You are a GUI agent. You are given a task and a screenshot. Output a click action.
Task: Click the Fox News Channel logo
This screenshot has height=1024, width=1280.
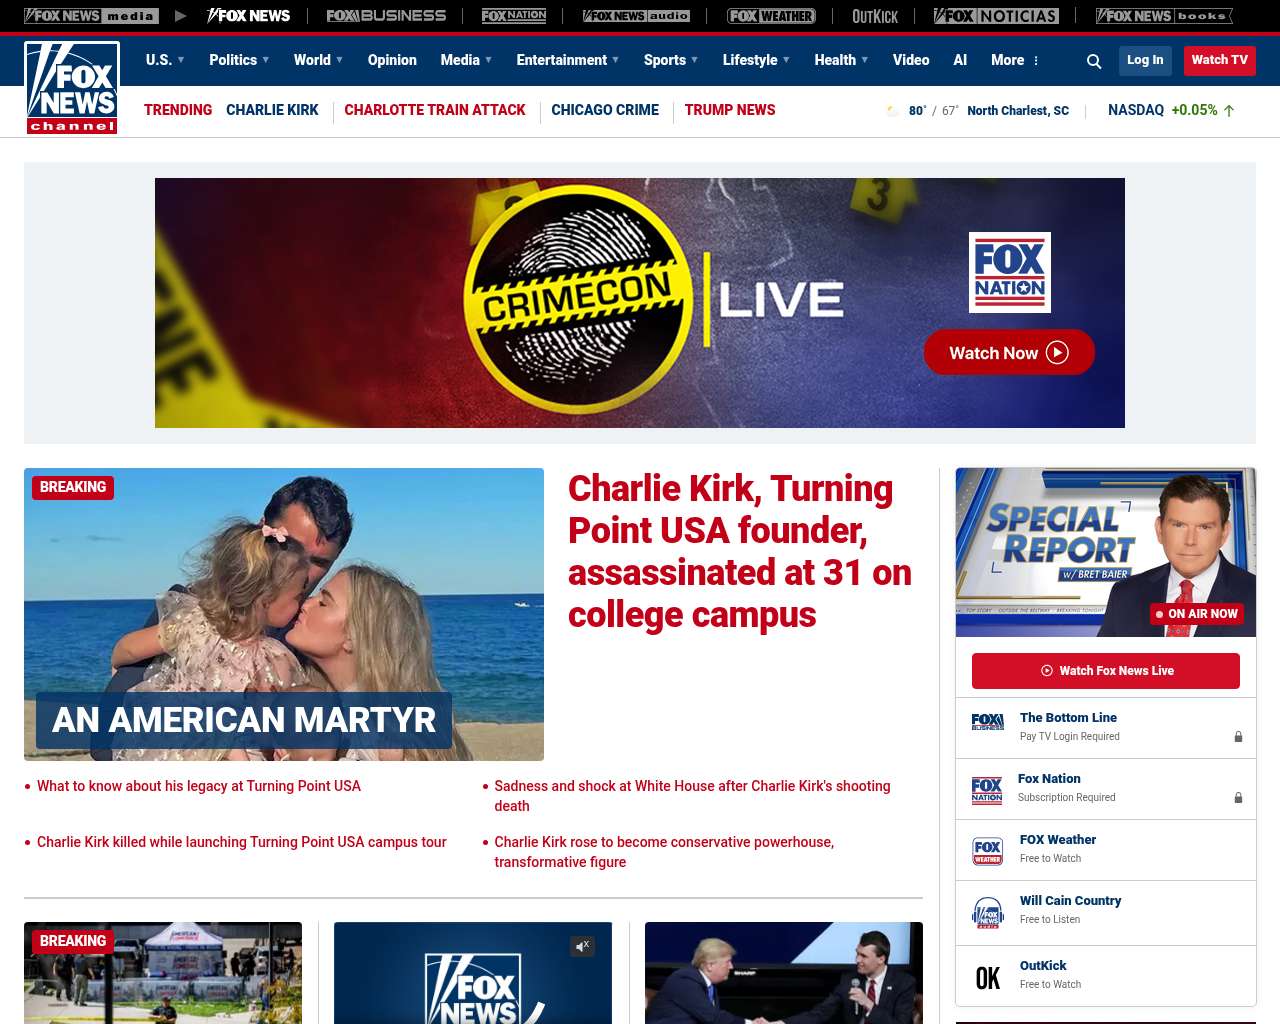(x=72, y=88)
